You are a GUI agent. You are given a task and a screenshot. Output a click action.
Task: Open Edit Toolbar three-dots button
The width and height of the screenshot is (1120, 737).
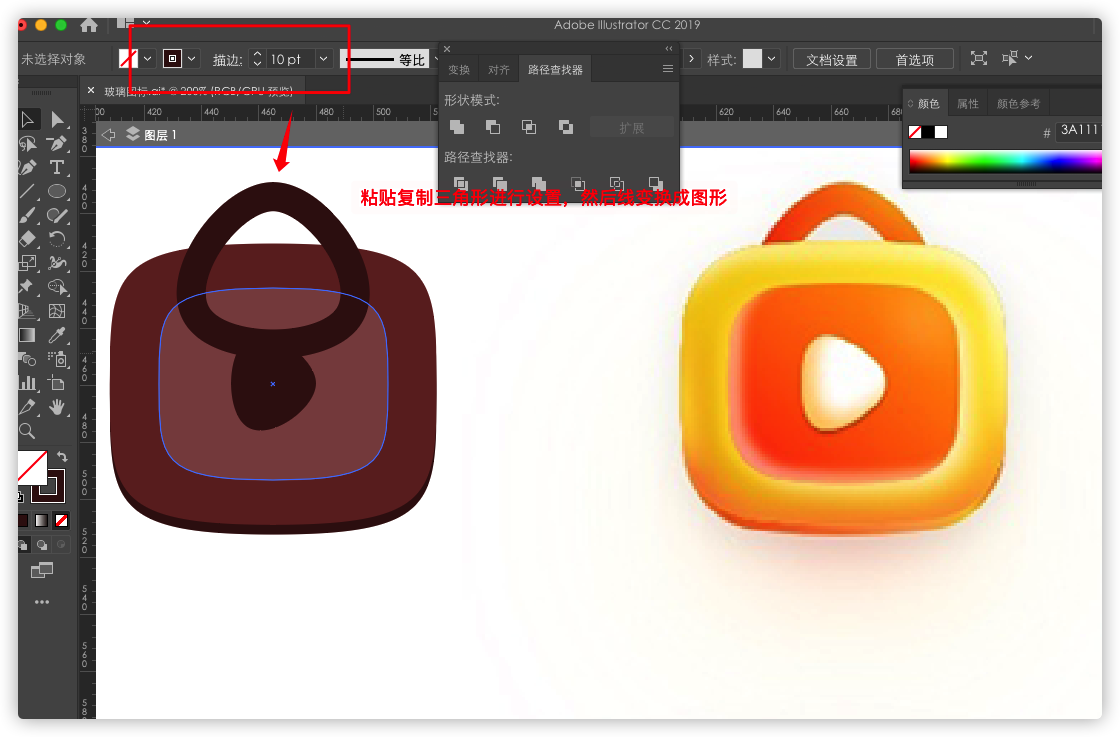tap(42, 602)
